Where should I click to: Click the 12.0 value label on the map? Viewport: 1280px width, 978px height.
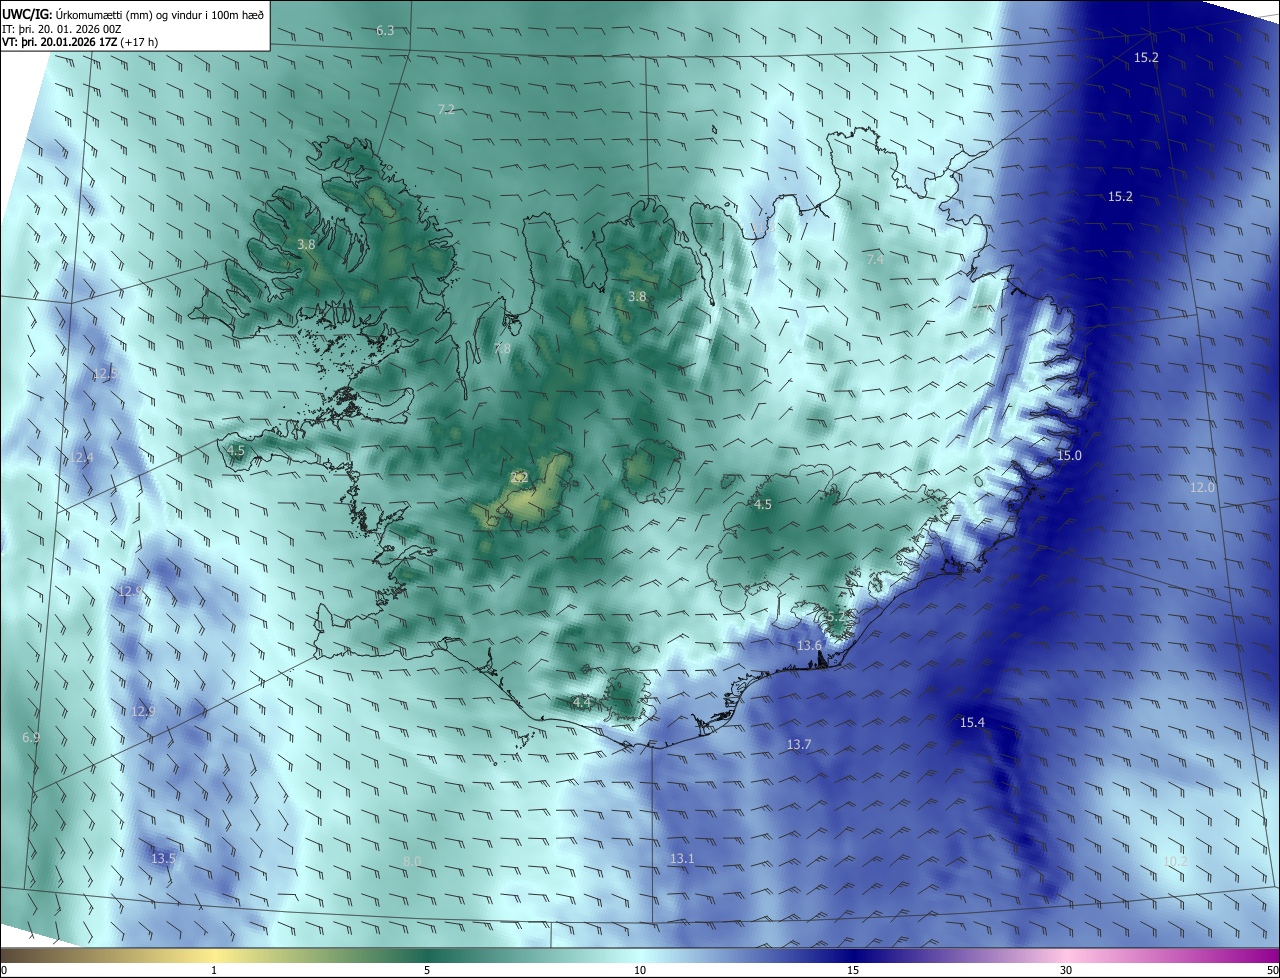tap(1202, 487)
